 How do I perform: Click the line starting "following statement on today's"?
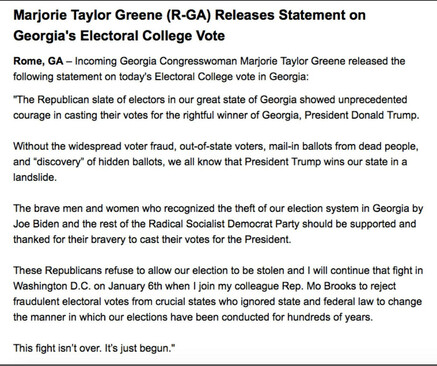161,77
